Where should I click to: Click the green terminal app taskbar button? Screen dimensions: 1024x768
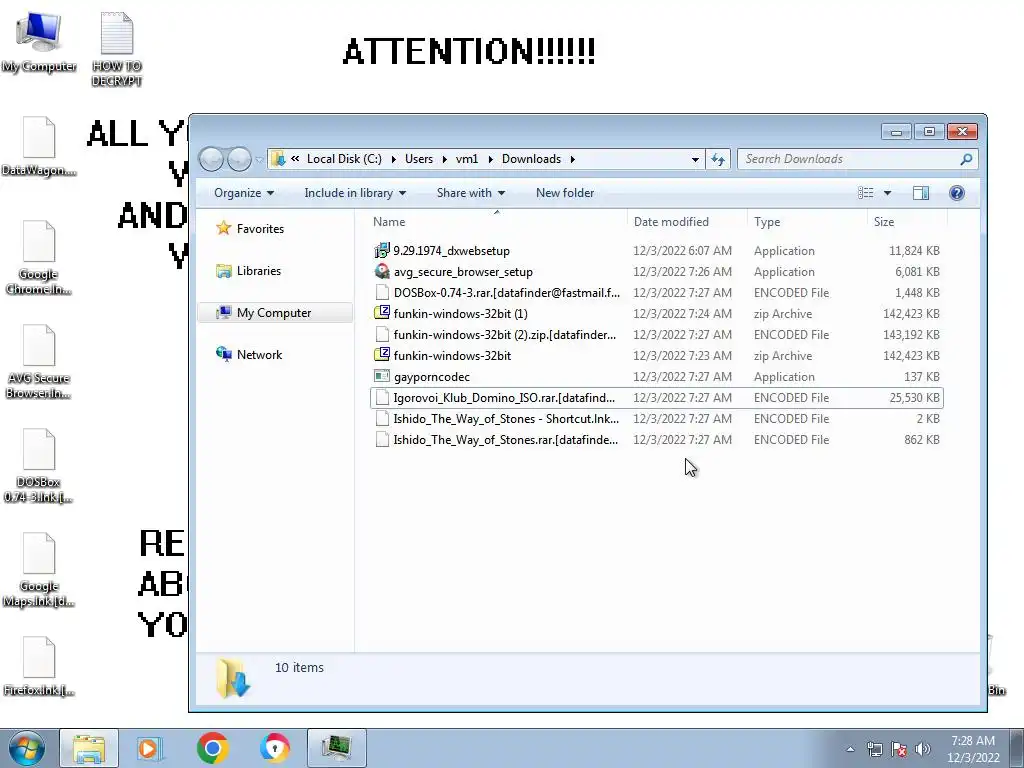click(x=336, y=748)
